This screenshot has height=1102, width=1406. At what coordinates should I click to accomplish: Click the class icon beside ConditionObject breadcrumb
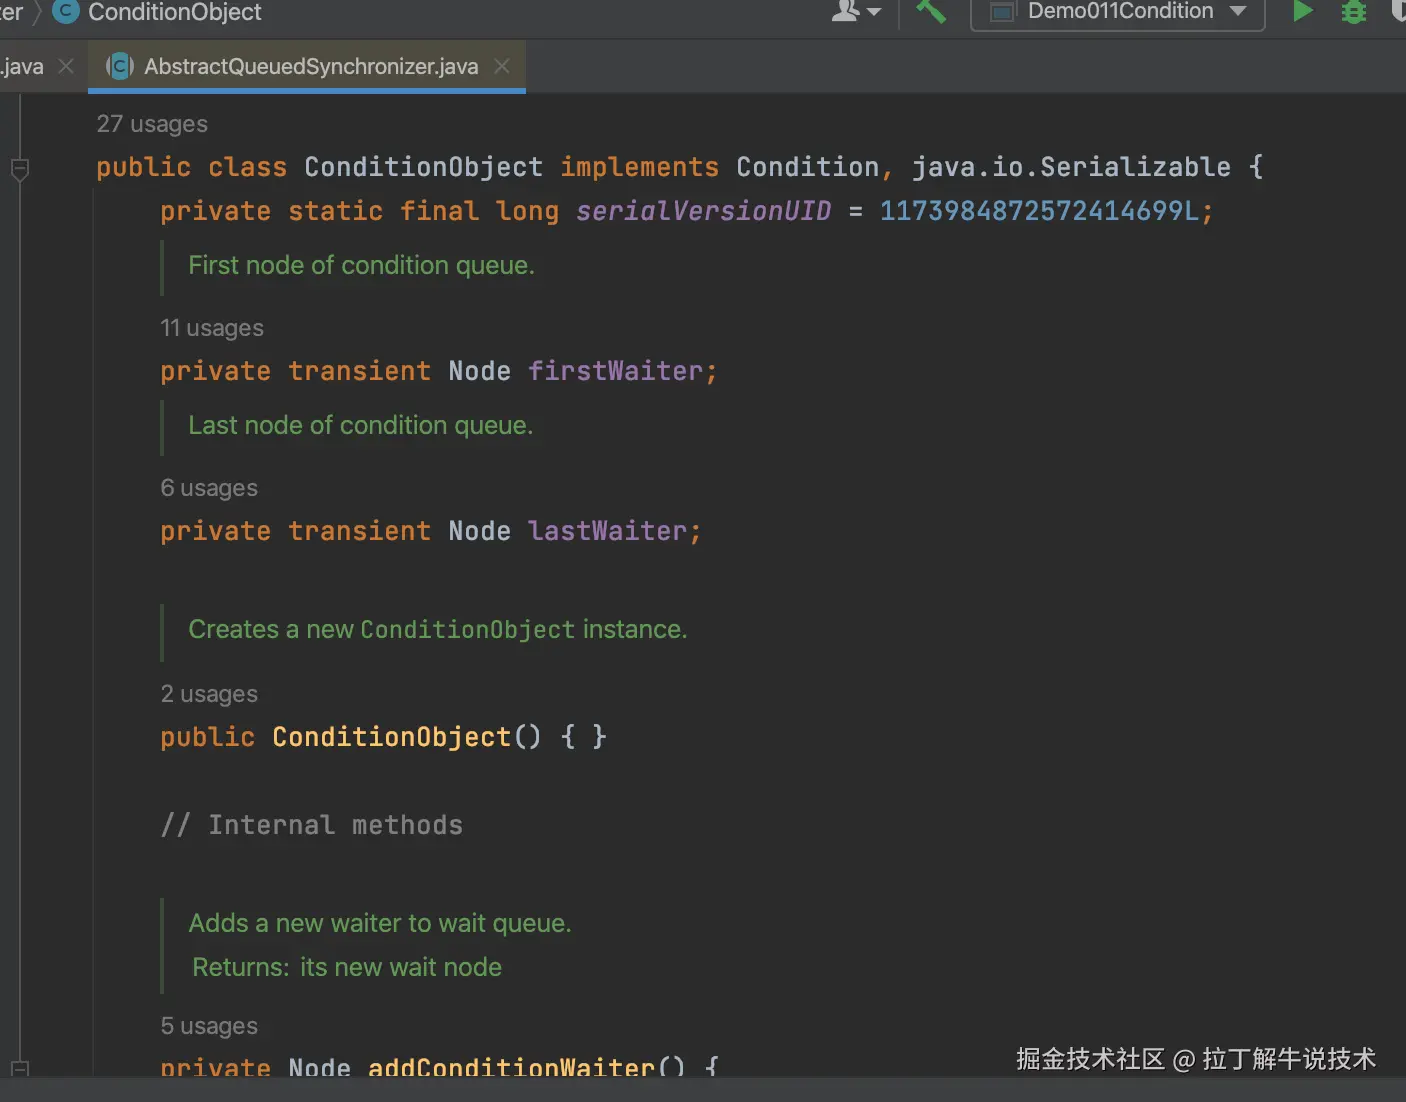65,12
